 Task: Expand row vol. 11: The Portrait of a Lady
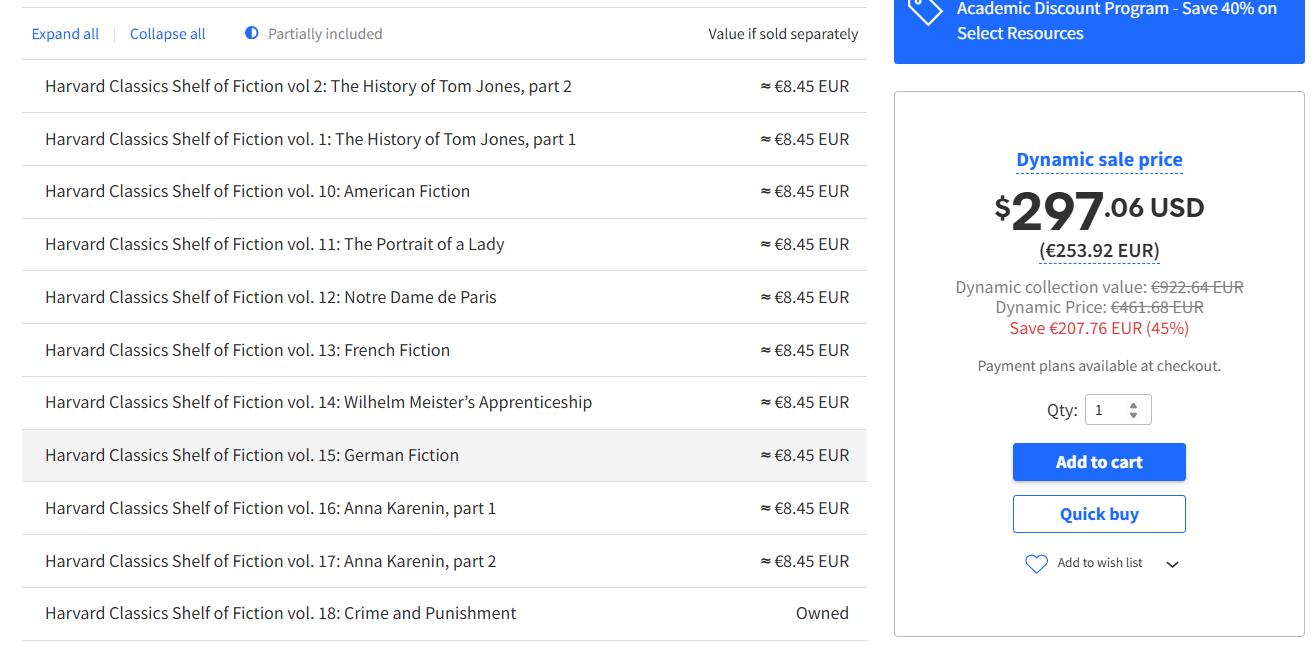coord(444,244)
